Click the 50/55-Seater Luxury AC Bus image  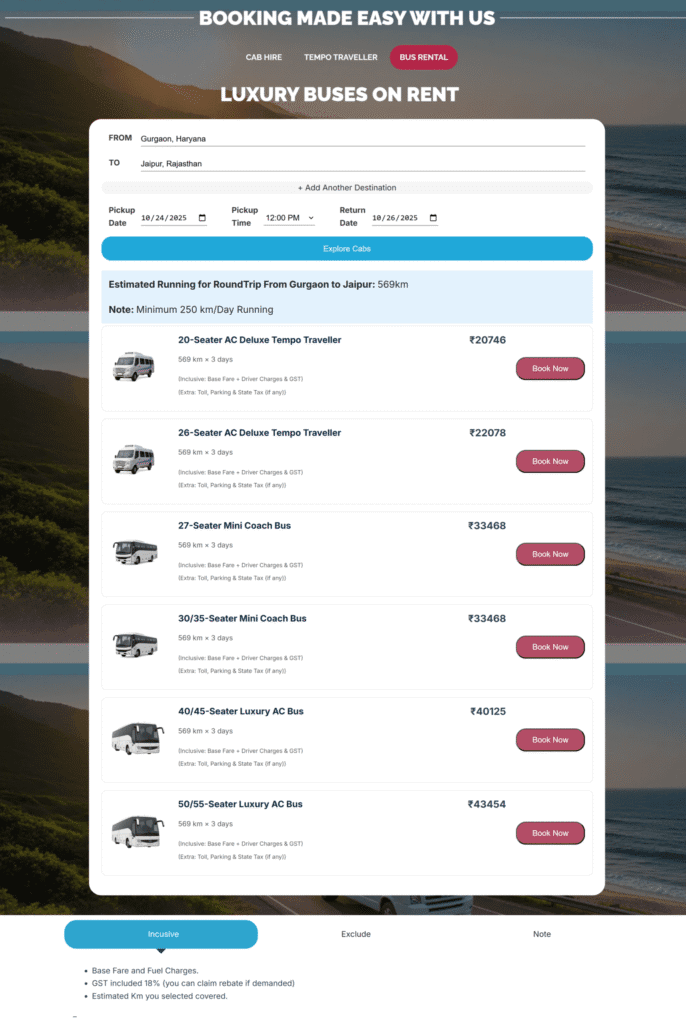tap(136, 831)
